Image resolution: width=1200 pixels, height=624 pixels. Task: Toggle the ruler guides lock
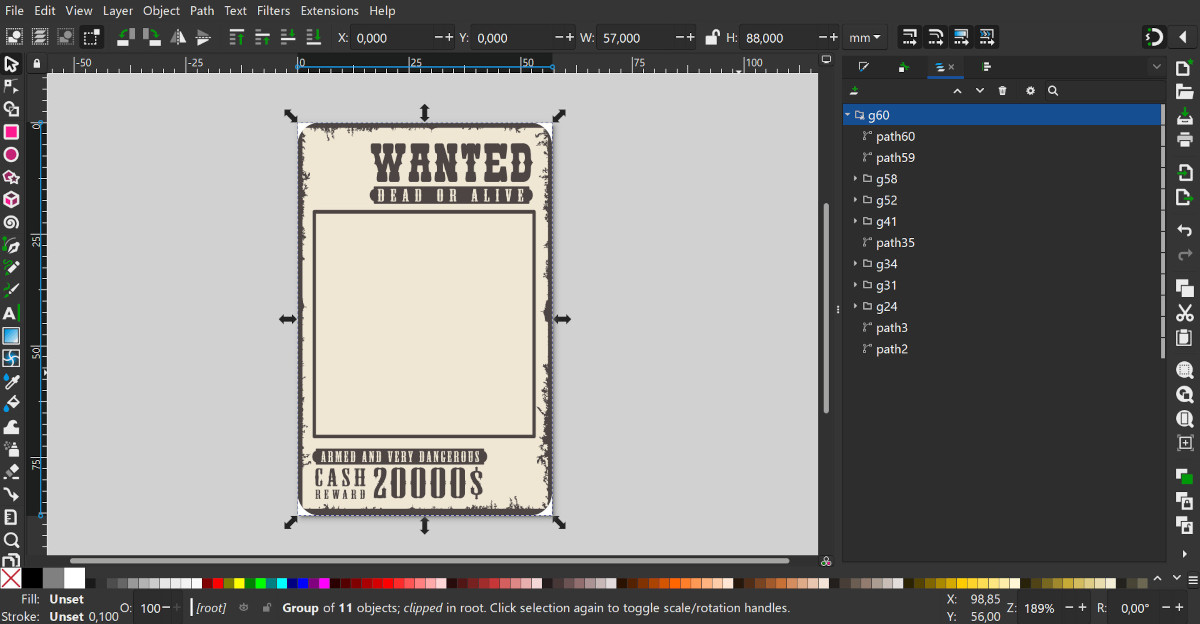[x=37, y=63]
